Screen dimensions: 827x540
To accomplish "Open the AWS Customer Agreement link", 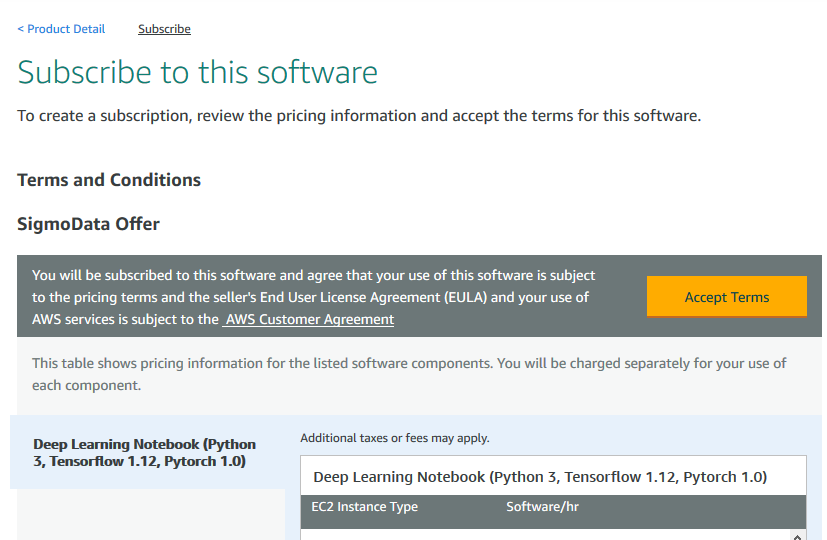I will click(308, 320).
